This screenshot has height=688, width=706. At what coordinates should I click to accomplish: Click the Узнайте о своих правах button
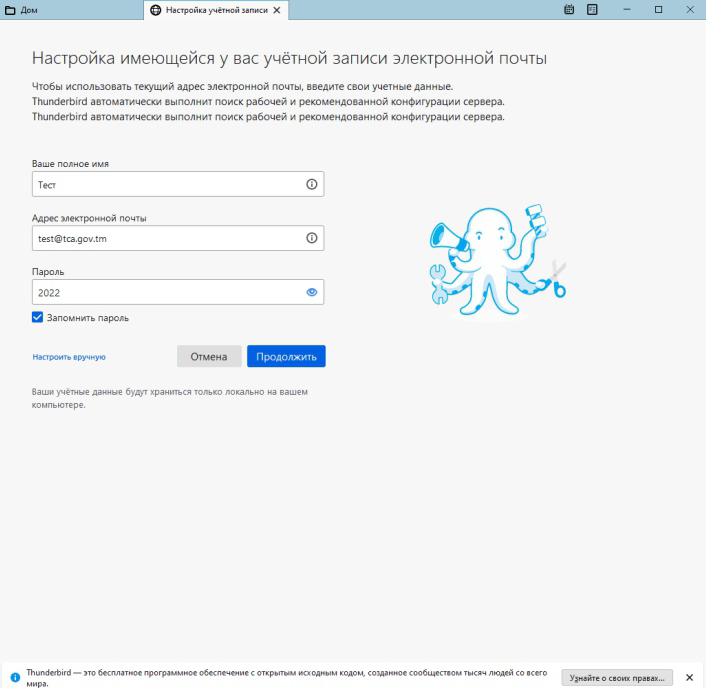(617, 678)
